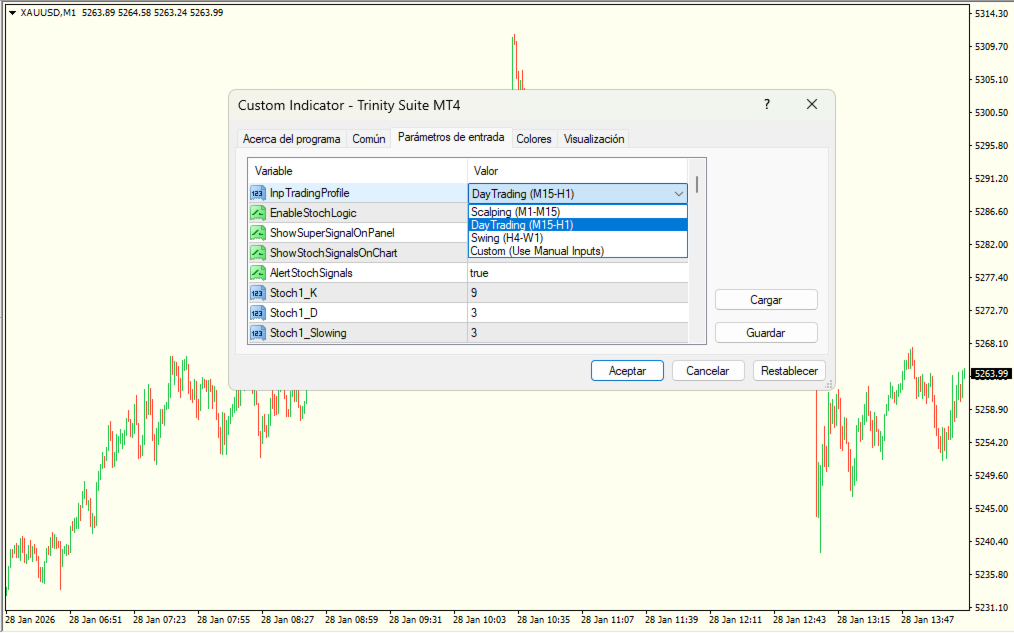This screenshot has height=633, width=1014.
Task: Click the dialog help question mark
Action: point(767,105)
